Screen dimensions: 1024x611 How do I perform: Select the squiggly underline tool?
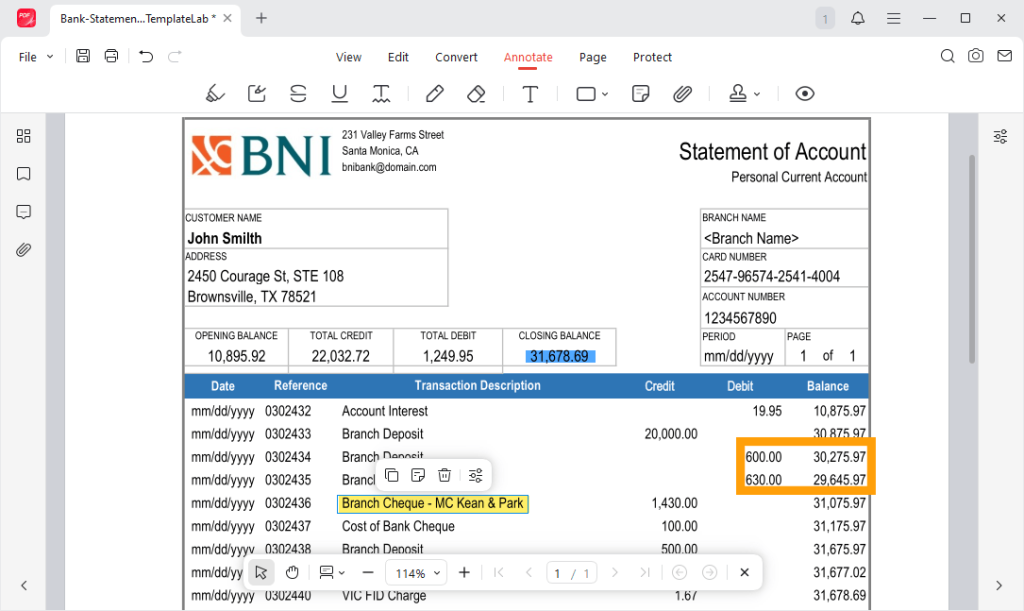coord(381,94)
